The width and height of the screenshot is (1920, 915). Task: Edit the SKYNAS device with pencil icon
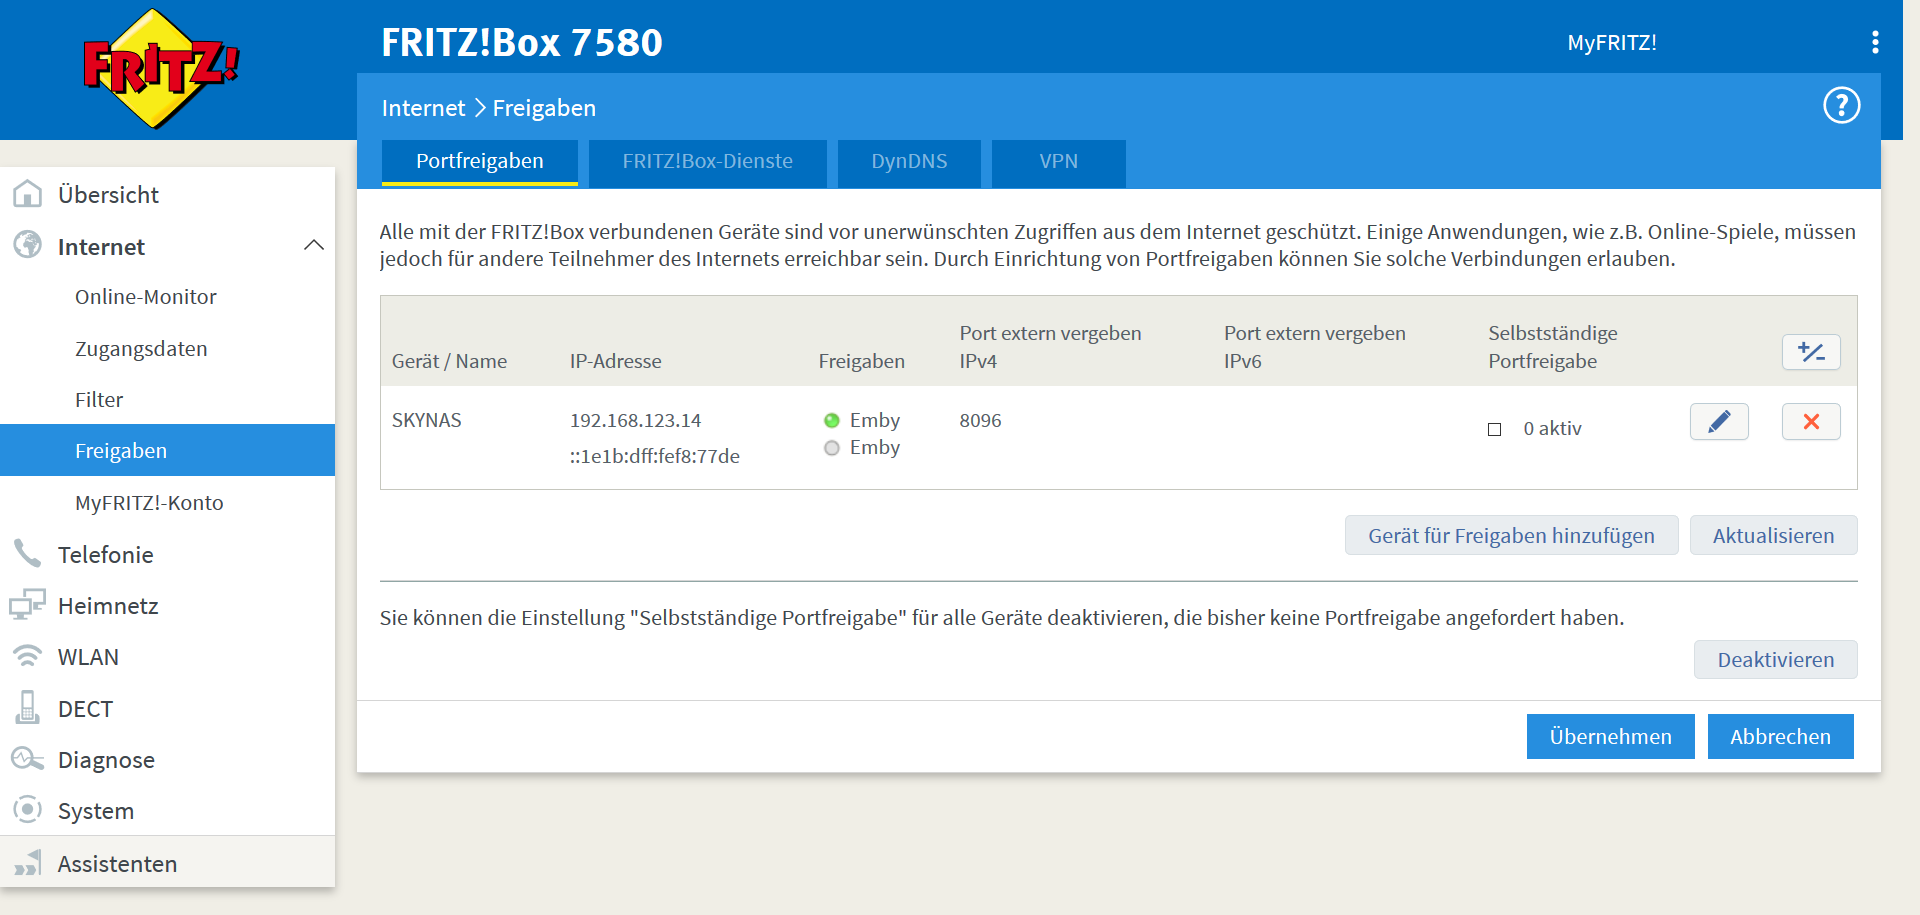1719,422
